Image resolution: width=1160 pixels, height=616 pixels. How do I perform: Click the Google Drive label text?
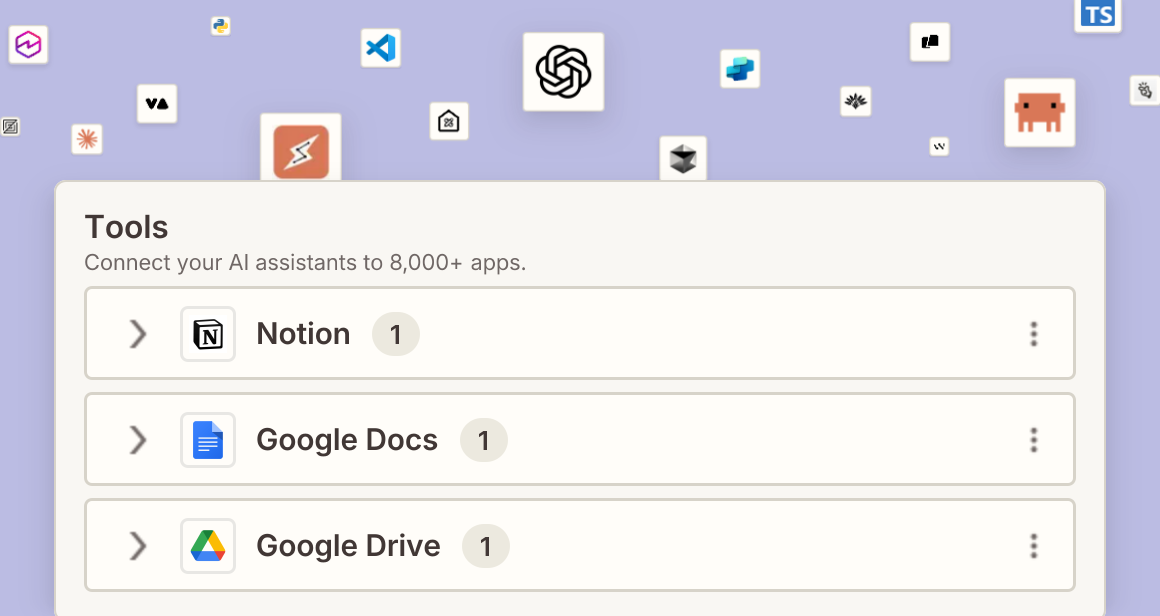348,546
